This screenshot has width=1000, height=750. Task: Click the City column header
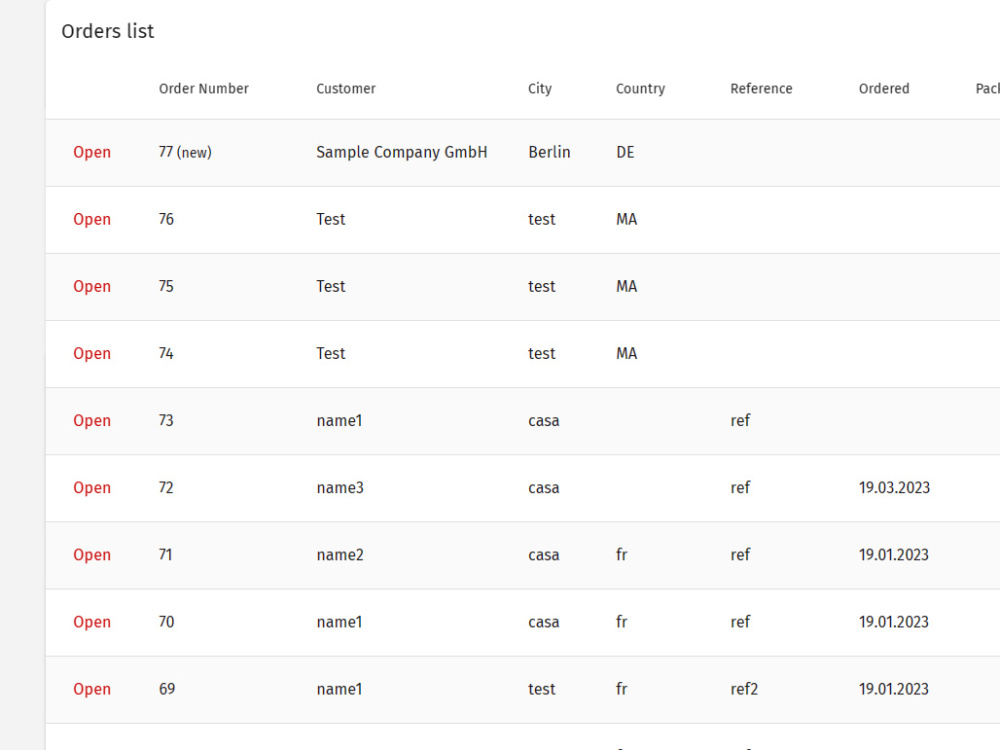(x=540, y=89)
